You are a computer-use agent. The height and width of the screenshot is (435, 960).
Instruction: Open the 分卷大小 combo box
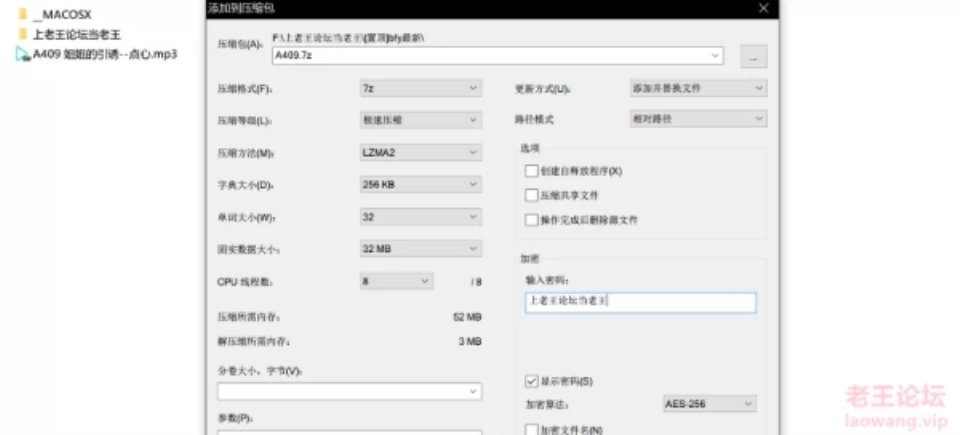pos(350,392)
